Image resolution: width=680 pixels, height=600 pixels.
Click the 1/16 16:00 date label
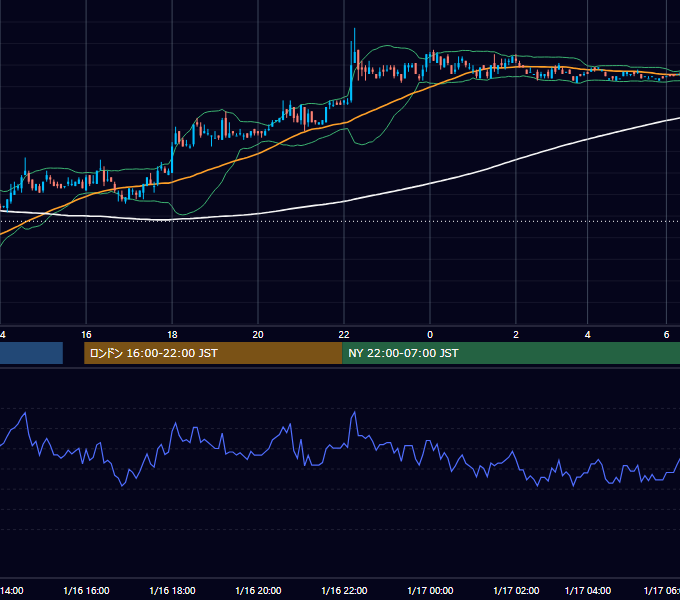86,590
